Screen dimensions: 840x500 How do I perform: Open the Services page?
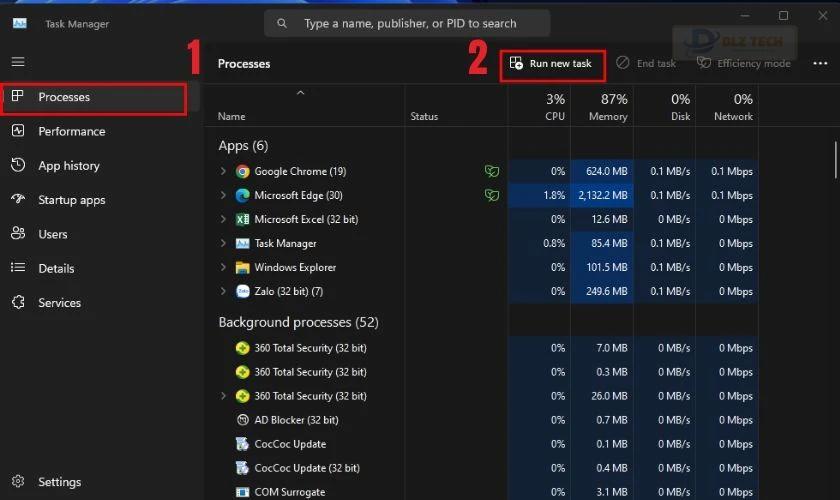click(59, 303)
